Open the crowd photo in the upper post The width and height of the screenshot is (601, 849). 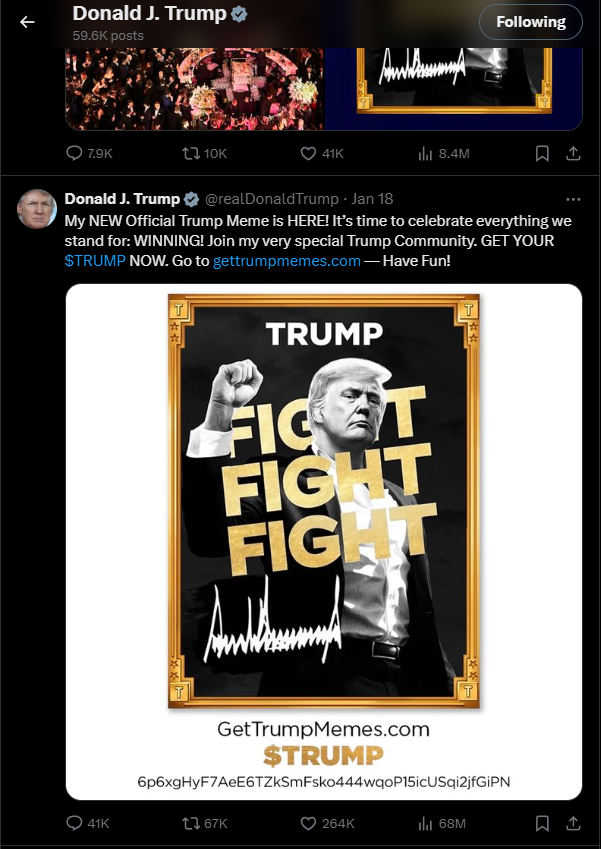194,88
